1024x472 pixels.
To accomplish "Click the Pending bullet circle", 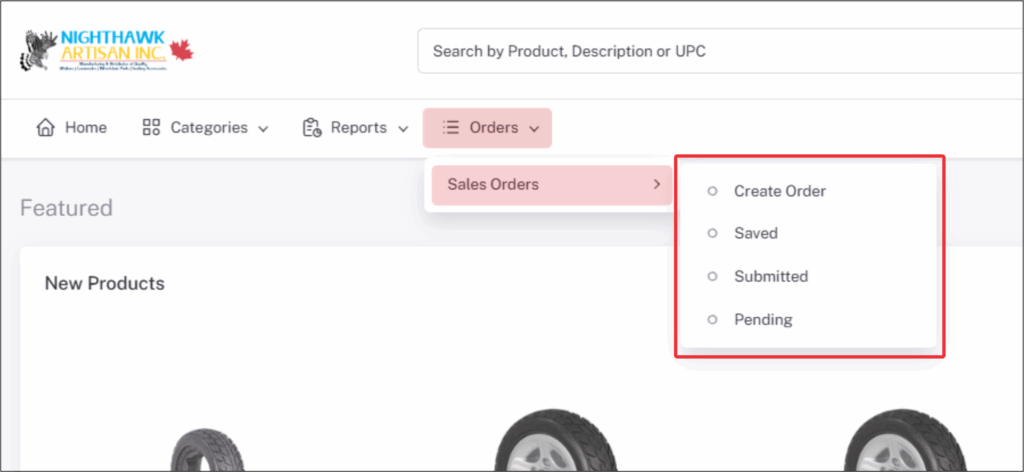I will point(712,320).
